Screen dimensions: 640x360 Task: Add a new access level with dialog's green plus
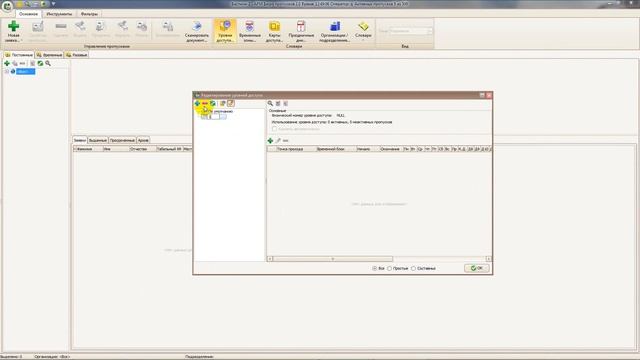(x=197, y=103)
